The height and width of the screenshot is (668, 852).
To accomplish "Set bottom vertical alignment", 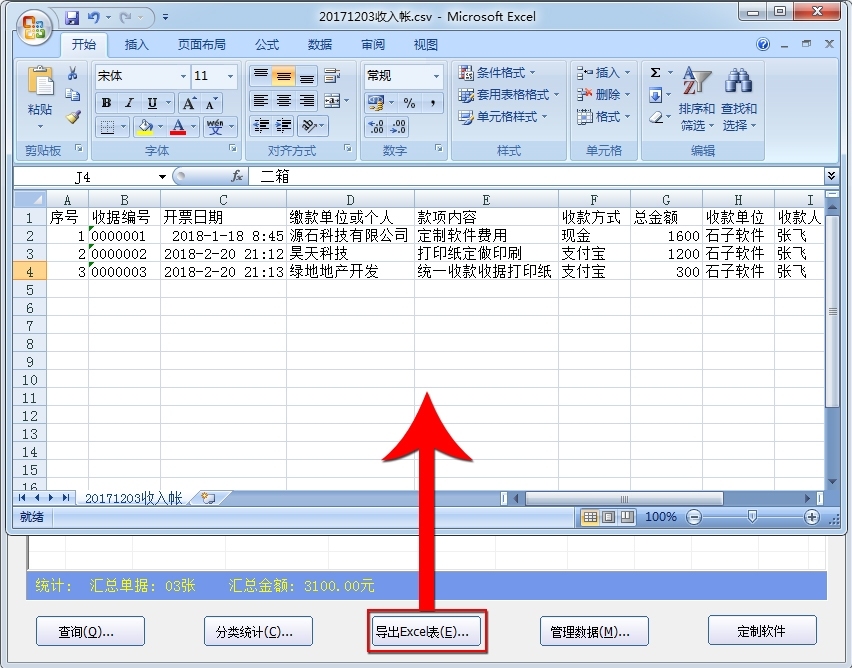I will click(306, 76).
